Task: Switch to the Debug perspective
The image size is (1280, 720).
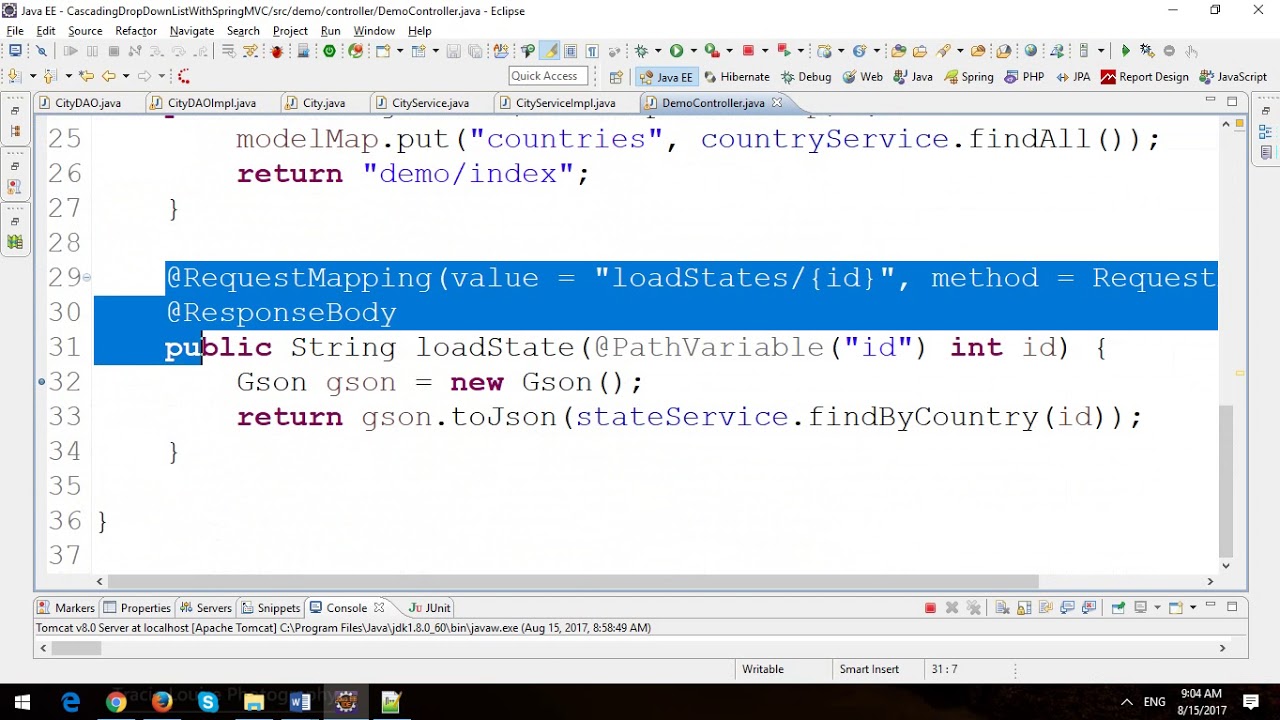Action: click(806, 77)
